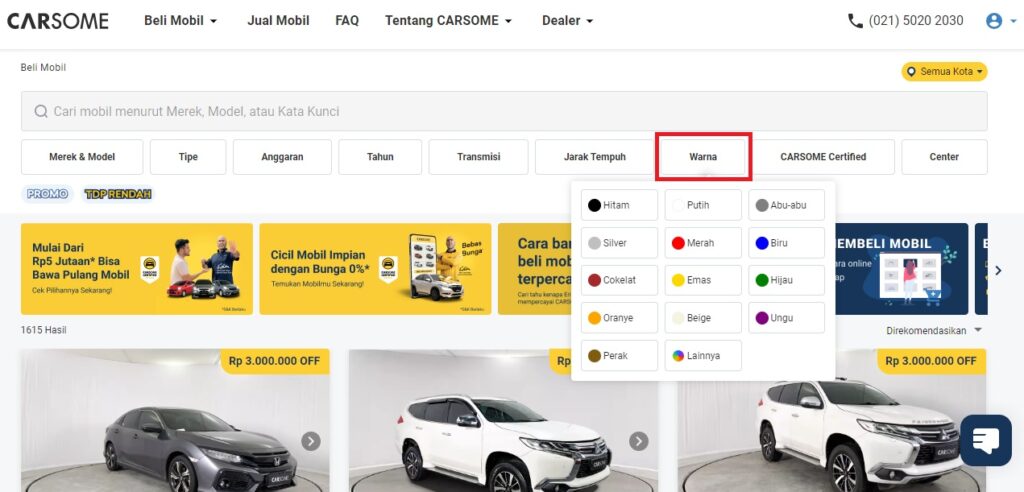Click the 1615 Hasil results count

pos(43,331)
